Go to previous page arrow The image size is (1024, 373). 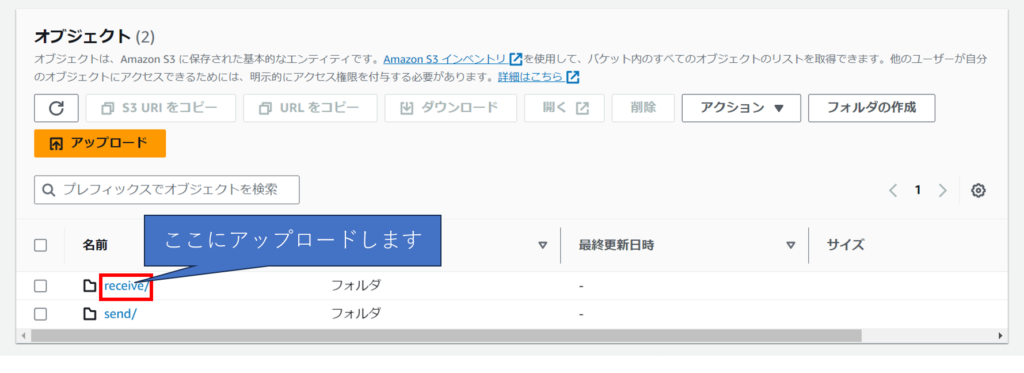pos(893,190)
